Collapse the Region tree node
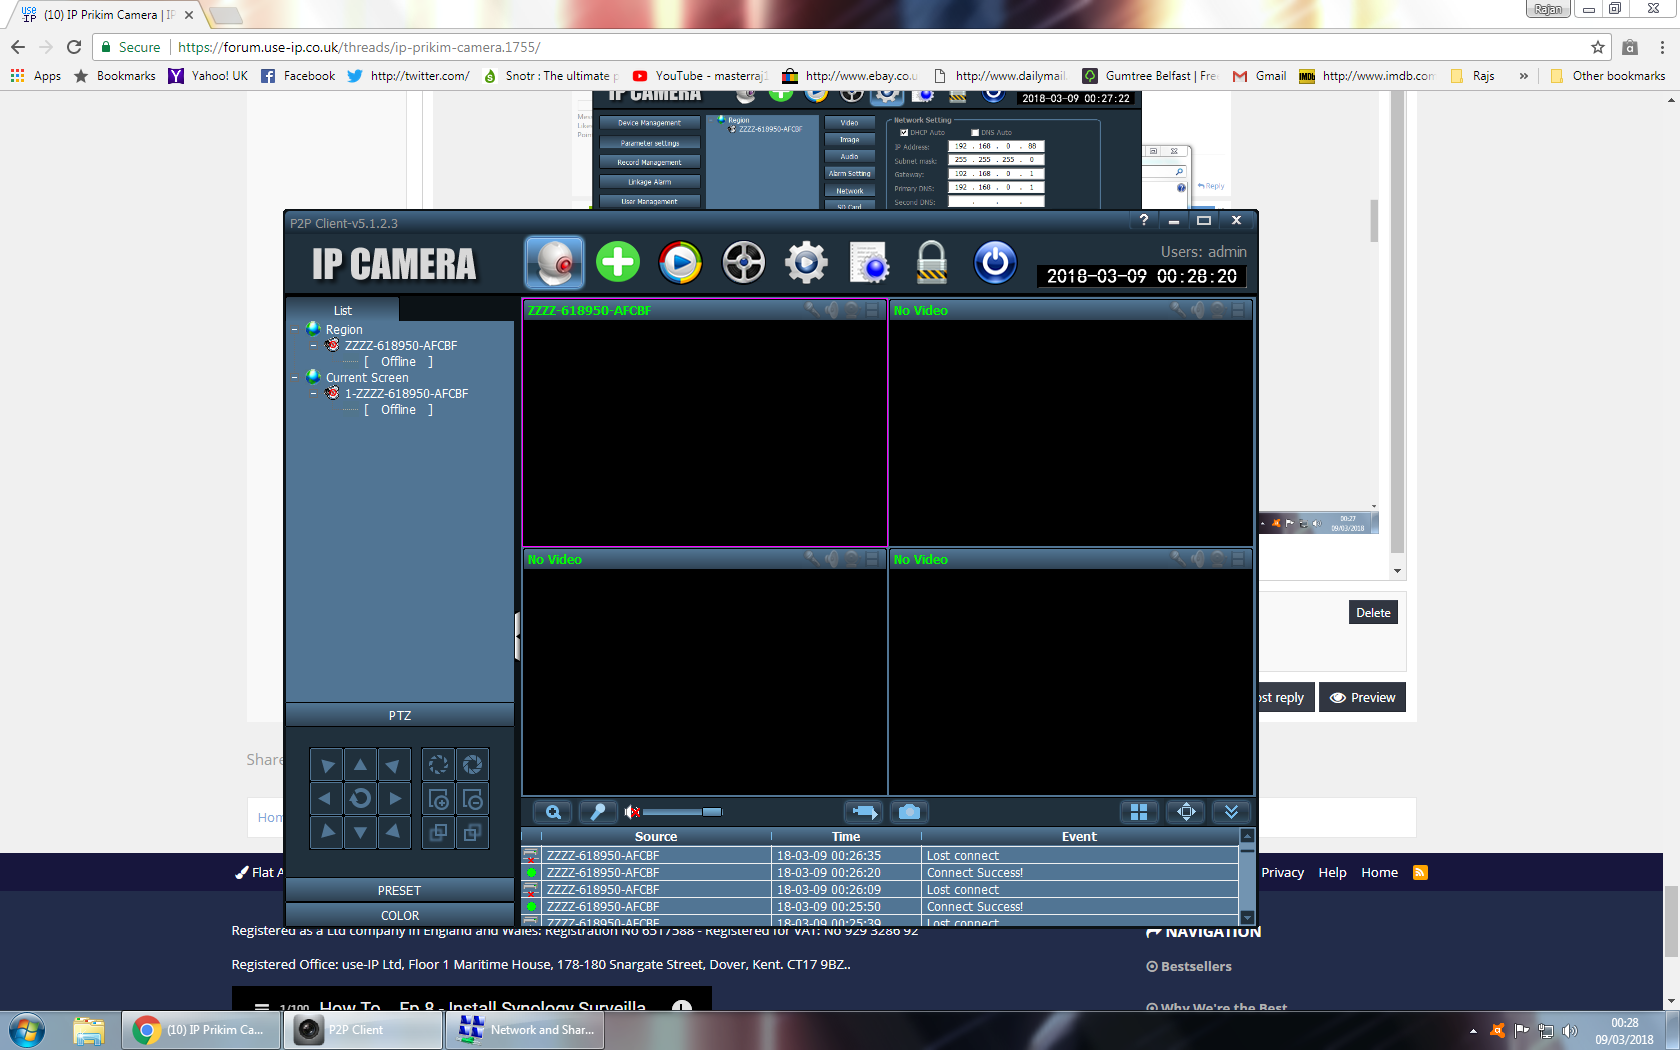 click(x=294, y=330)
